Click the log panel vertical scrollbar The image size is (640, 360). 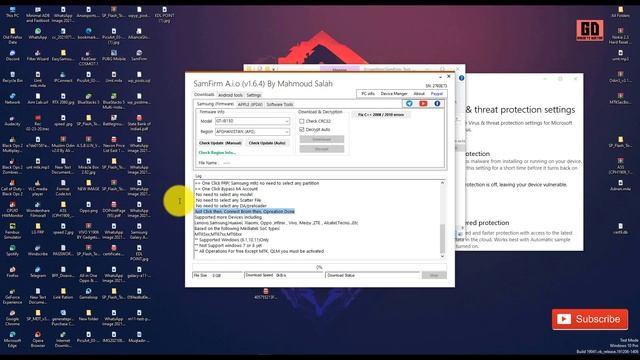(x=442, y=239)
